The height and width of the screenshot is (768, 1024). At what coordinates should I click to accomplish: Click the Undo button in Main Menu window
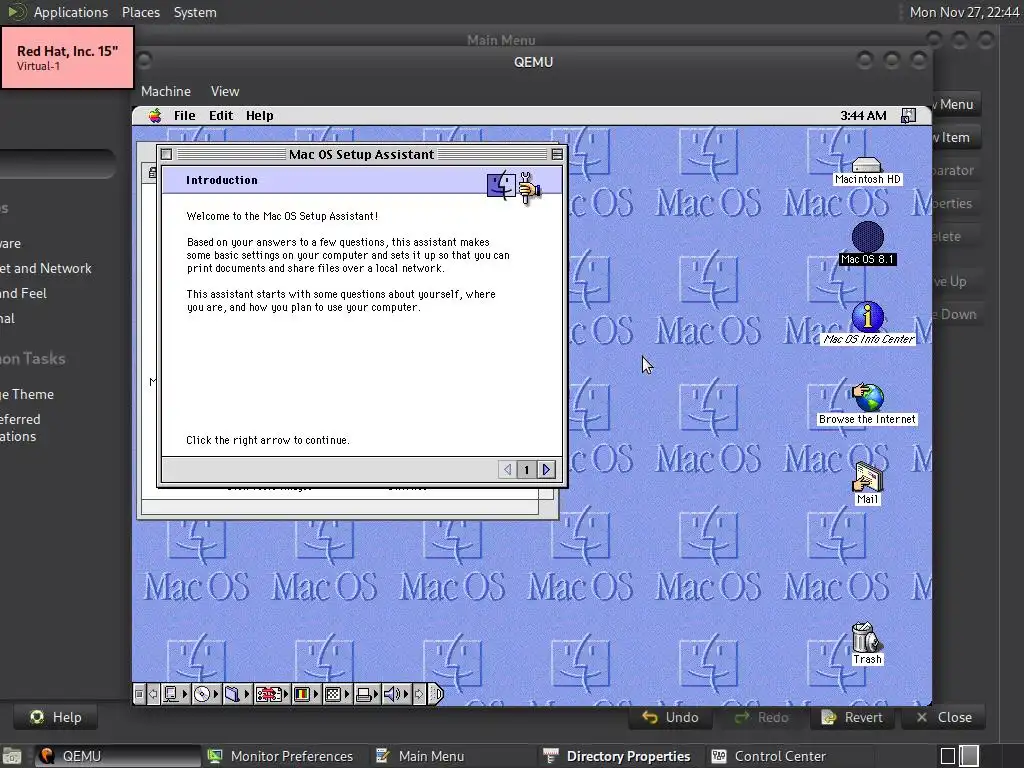669,718
